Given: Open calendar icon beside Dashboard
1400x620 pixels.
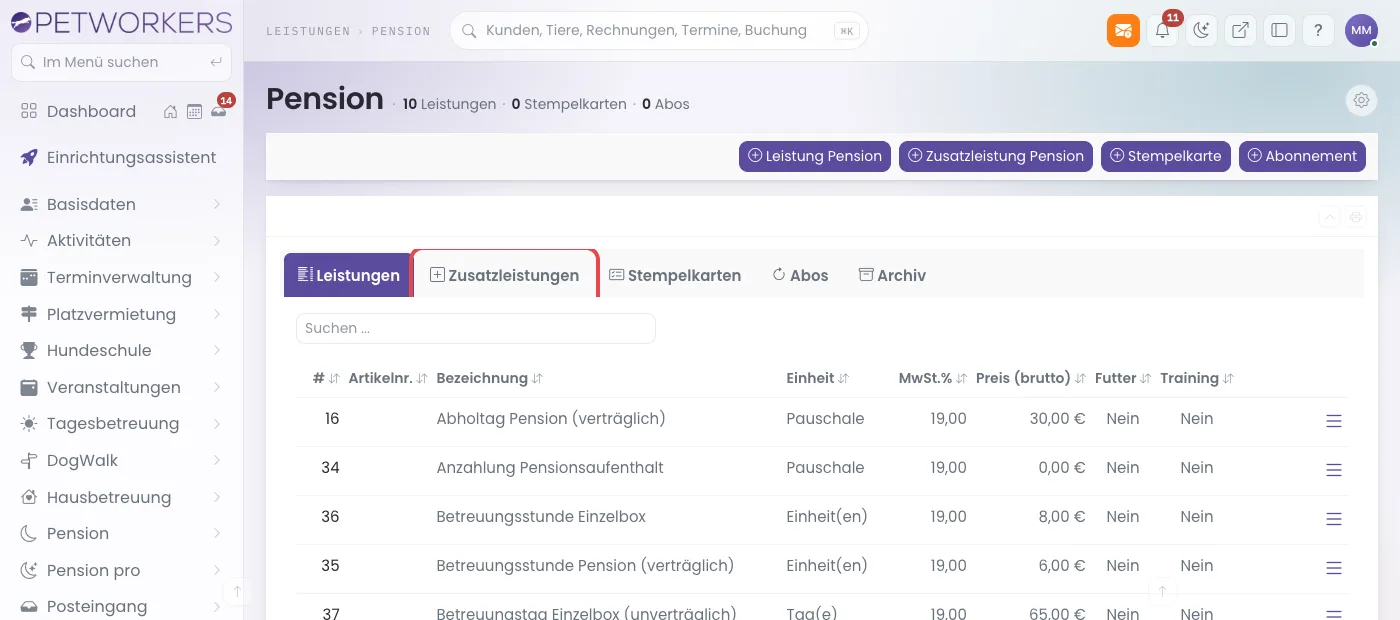Looking at the screenshot, I should (x=194, y=112).
